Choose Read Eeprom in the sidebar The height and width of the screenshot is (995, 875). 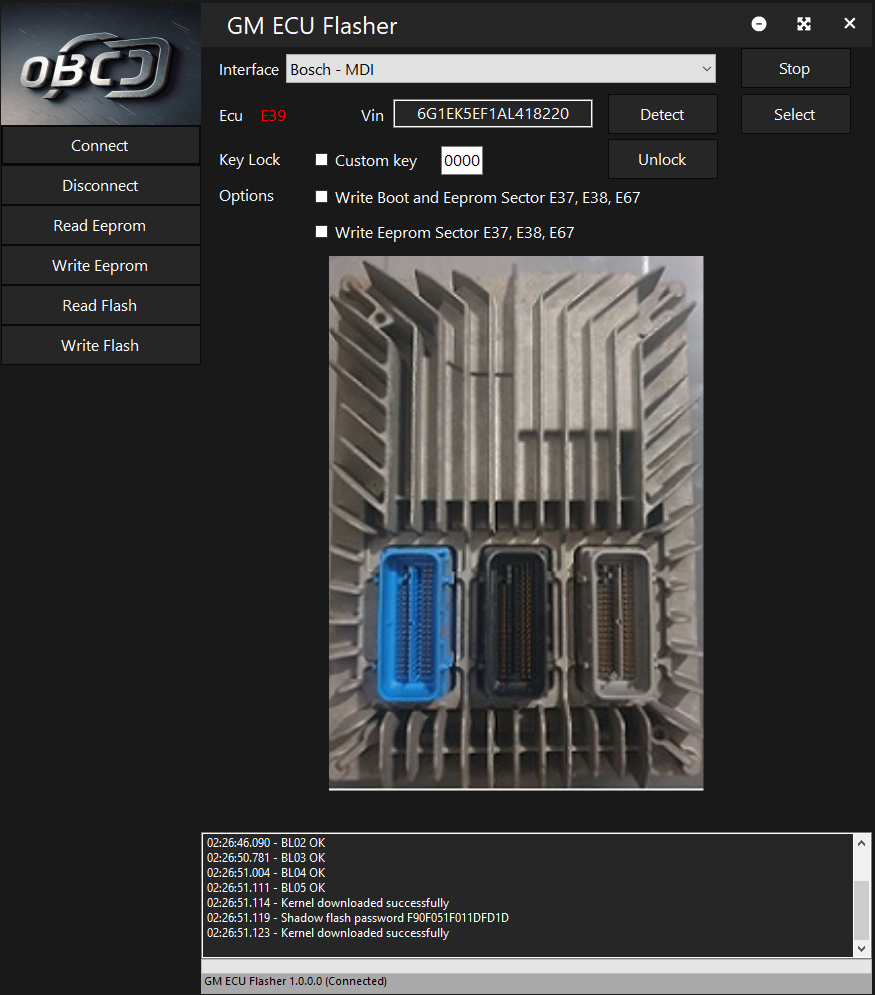(x=100, y=225)
